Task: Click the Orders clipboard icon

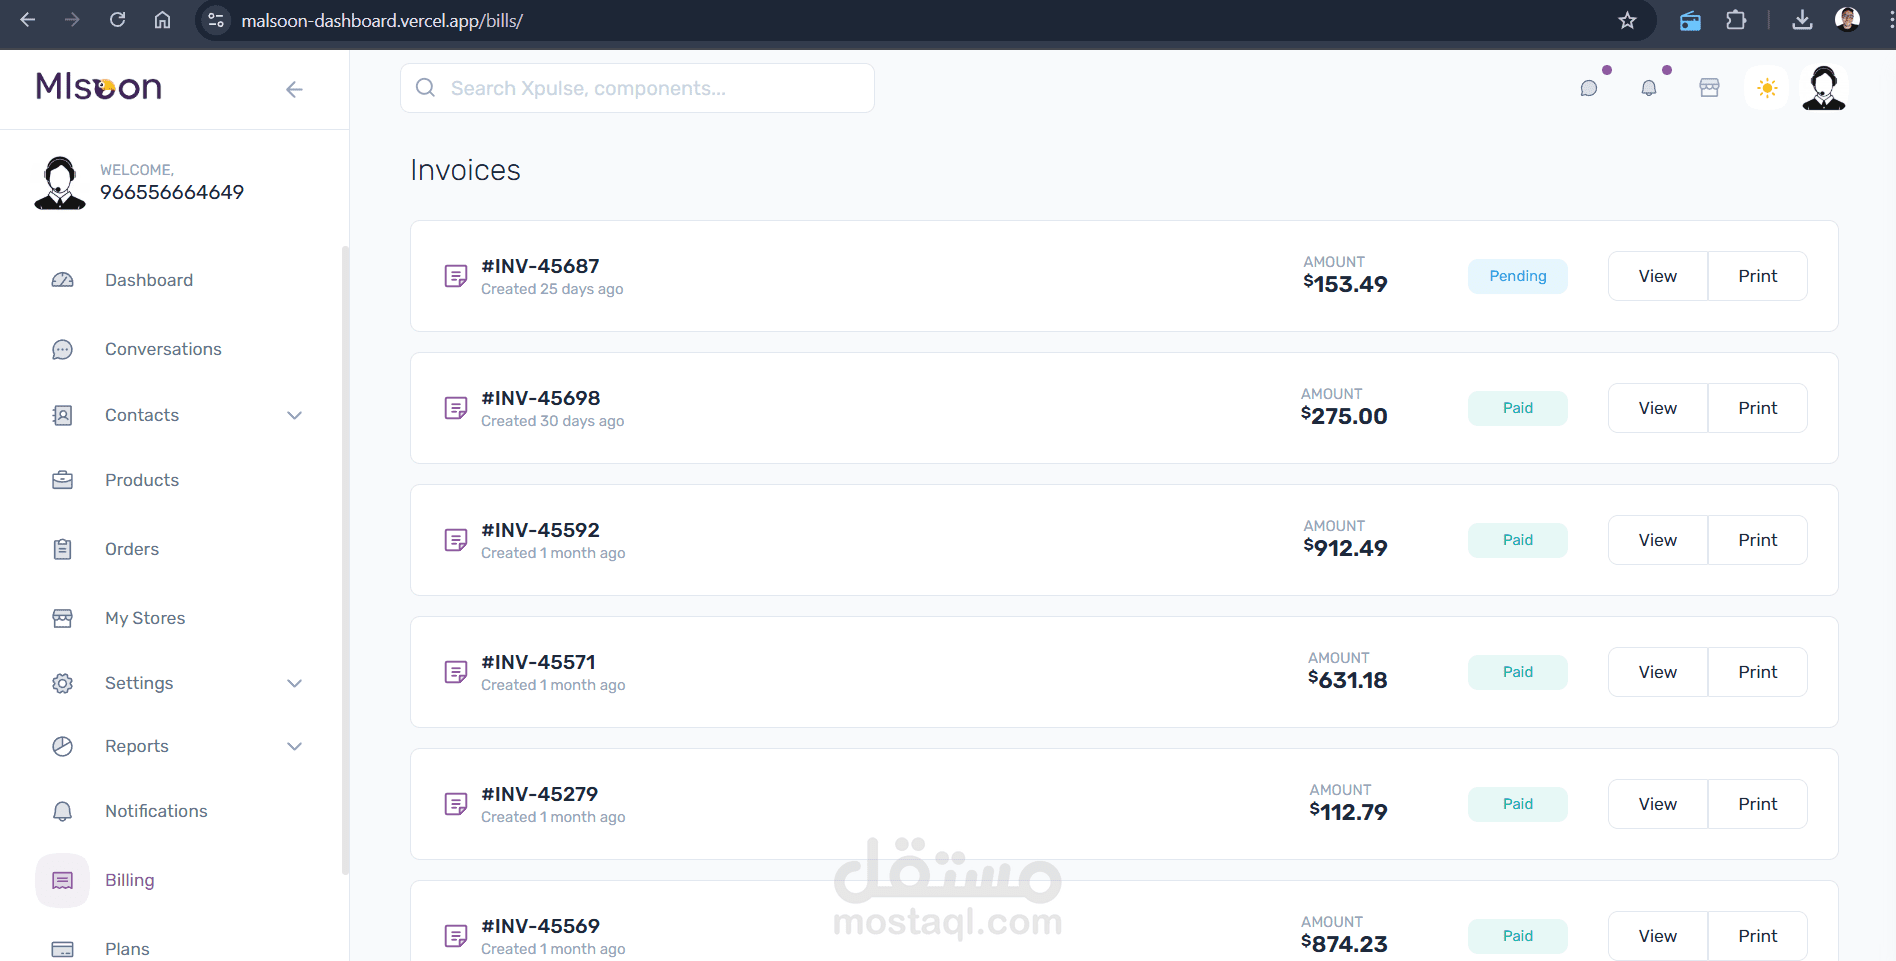Action: click(62, 549)
